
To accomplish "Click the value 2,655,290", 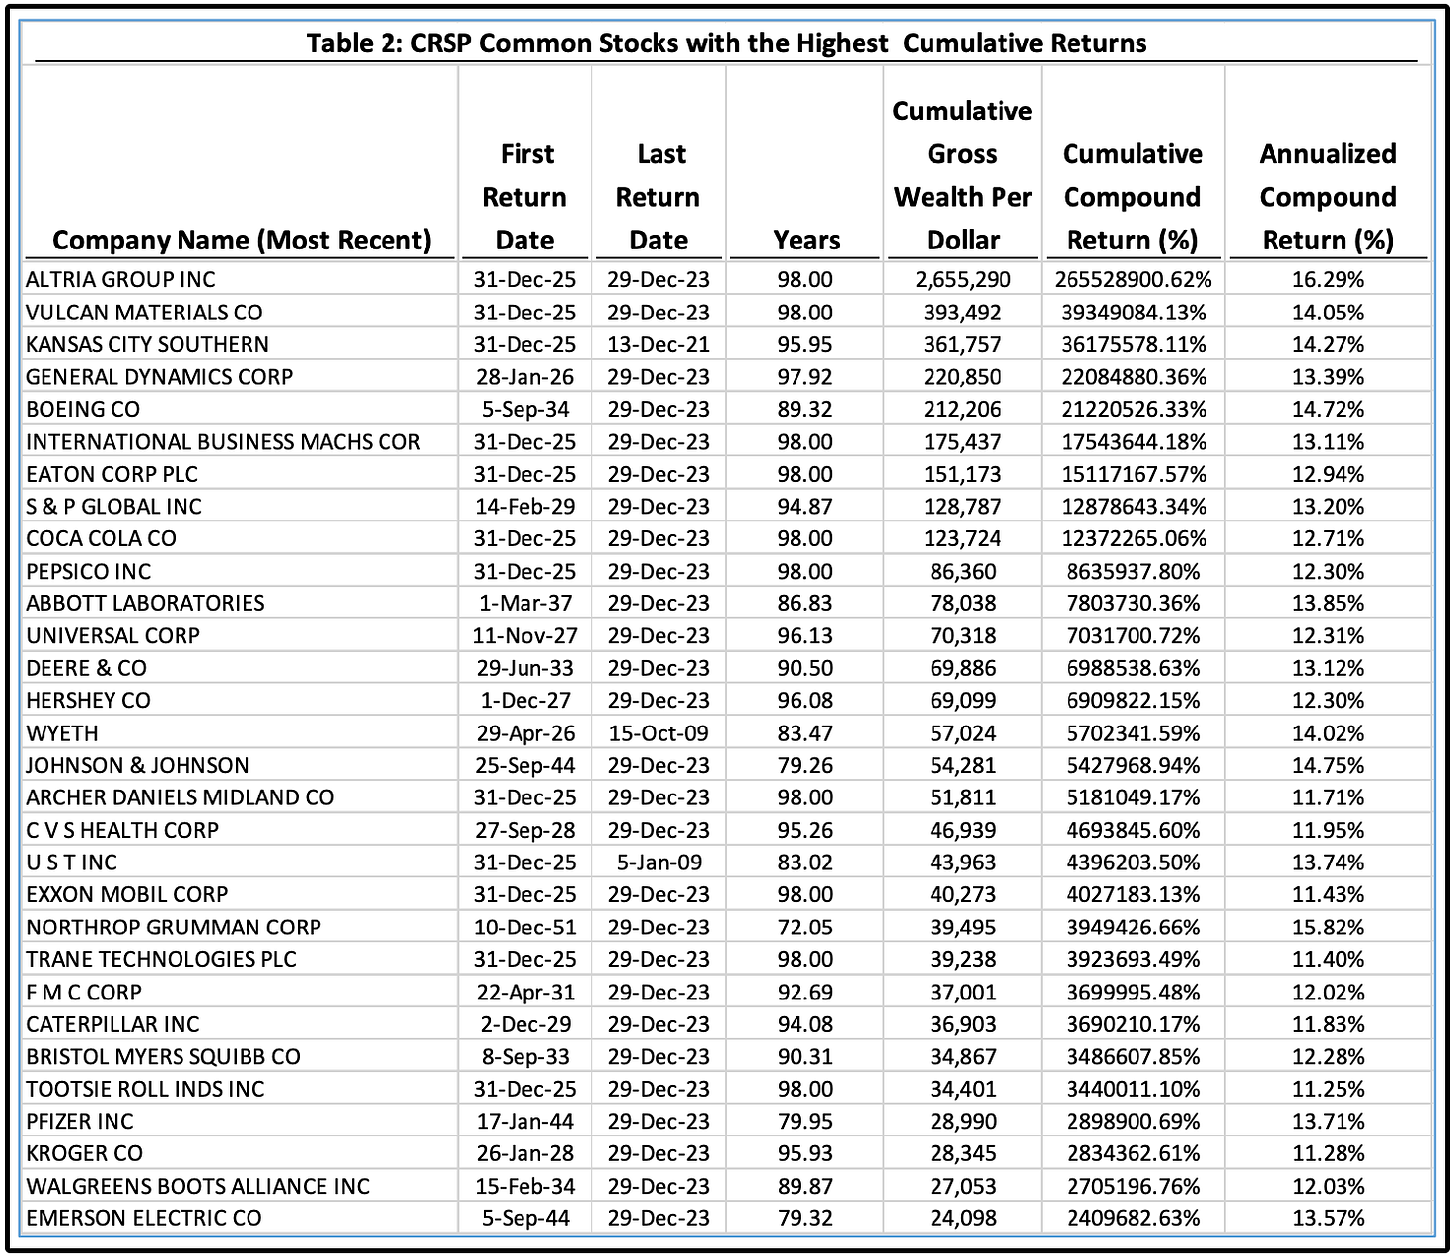I will click(x=963, y=279).
